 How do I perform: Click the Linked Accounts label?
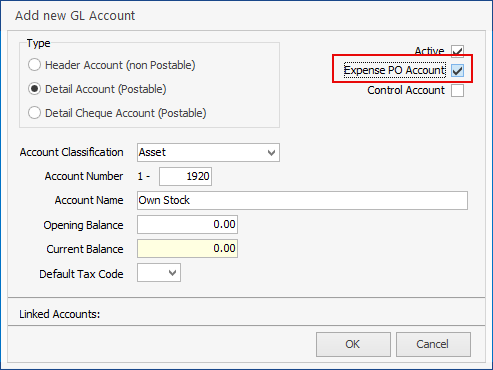60,314
